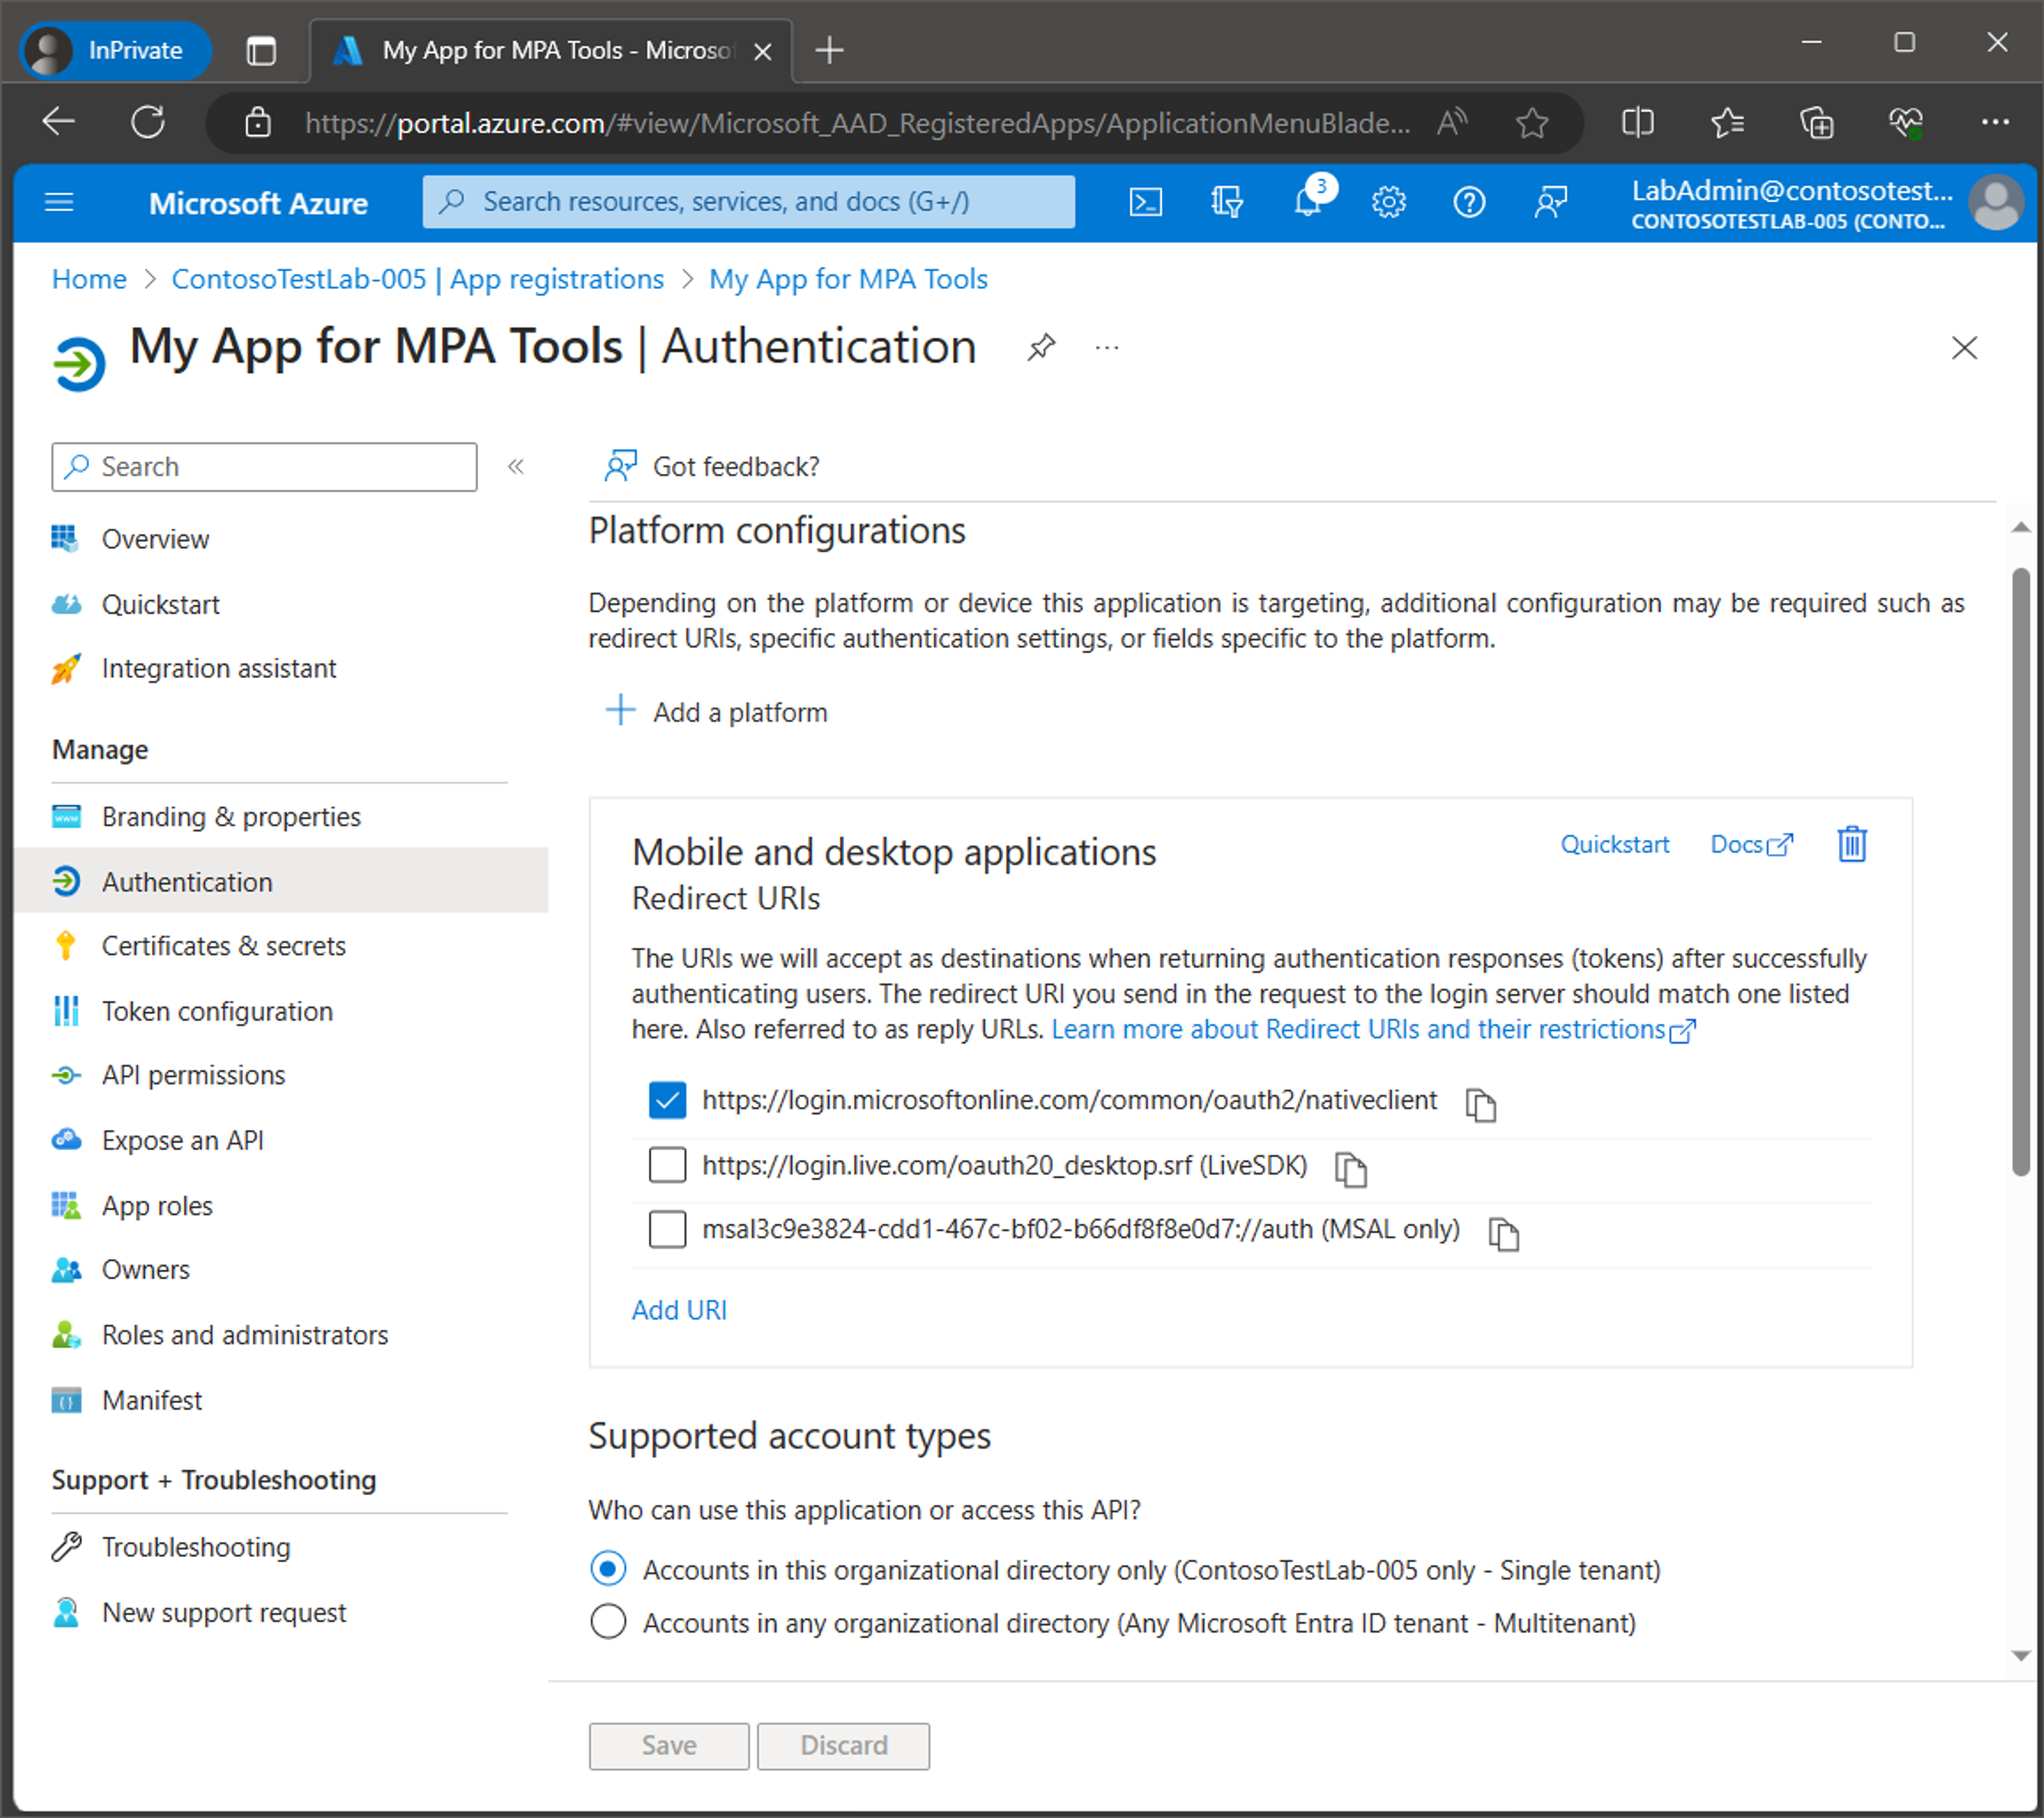This screenshot has height=1818, width=2044.
Task: Open the Help question mark icon
Action: (1469, 203)
